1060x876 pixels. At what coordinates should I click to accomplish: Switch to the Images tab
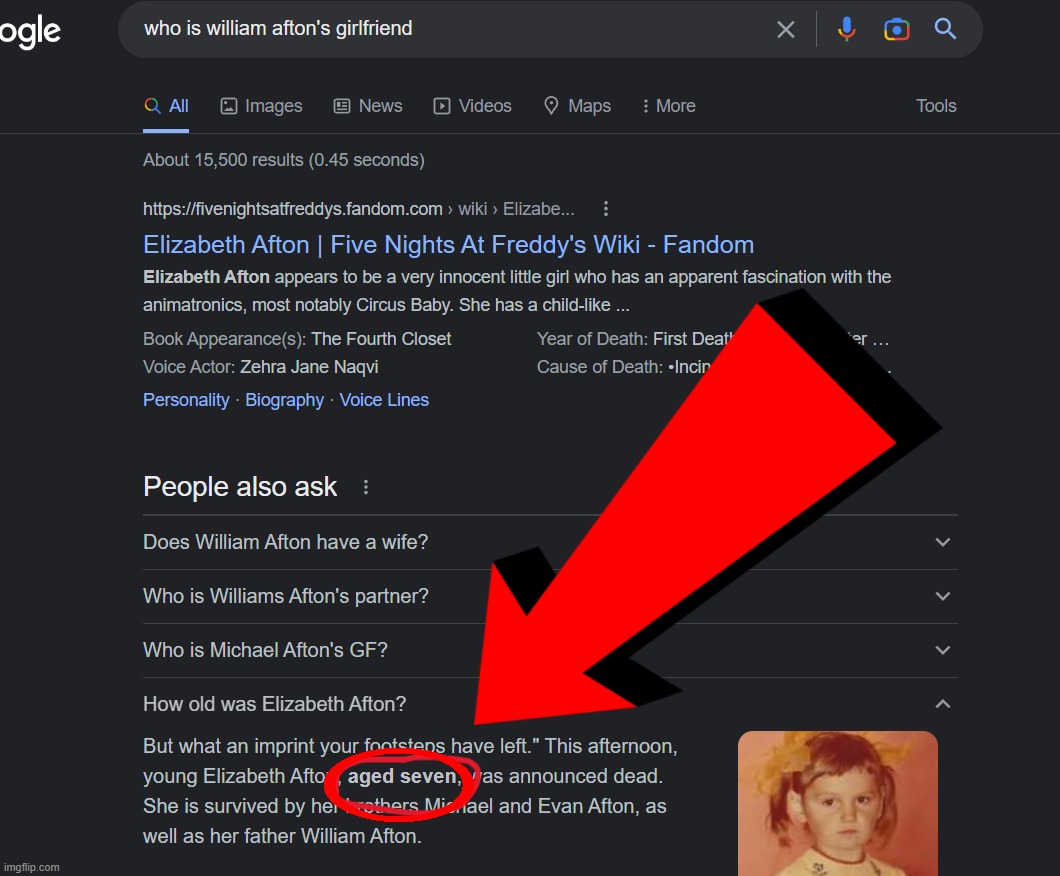tap(261, 106)
